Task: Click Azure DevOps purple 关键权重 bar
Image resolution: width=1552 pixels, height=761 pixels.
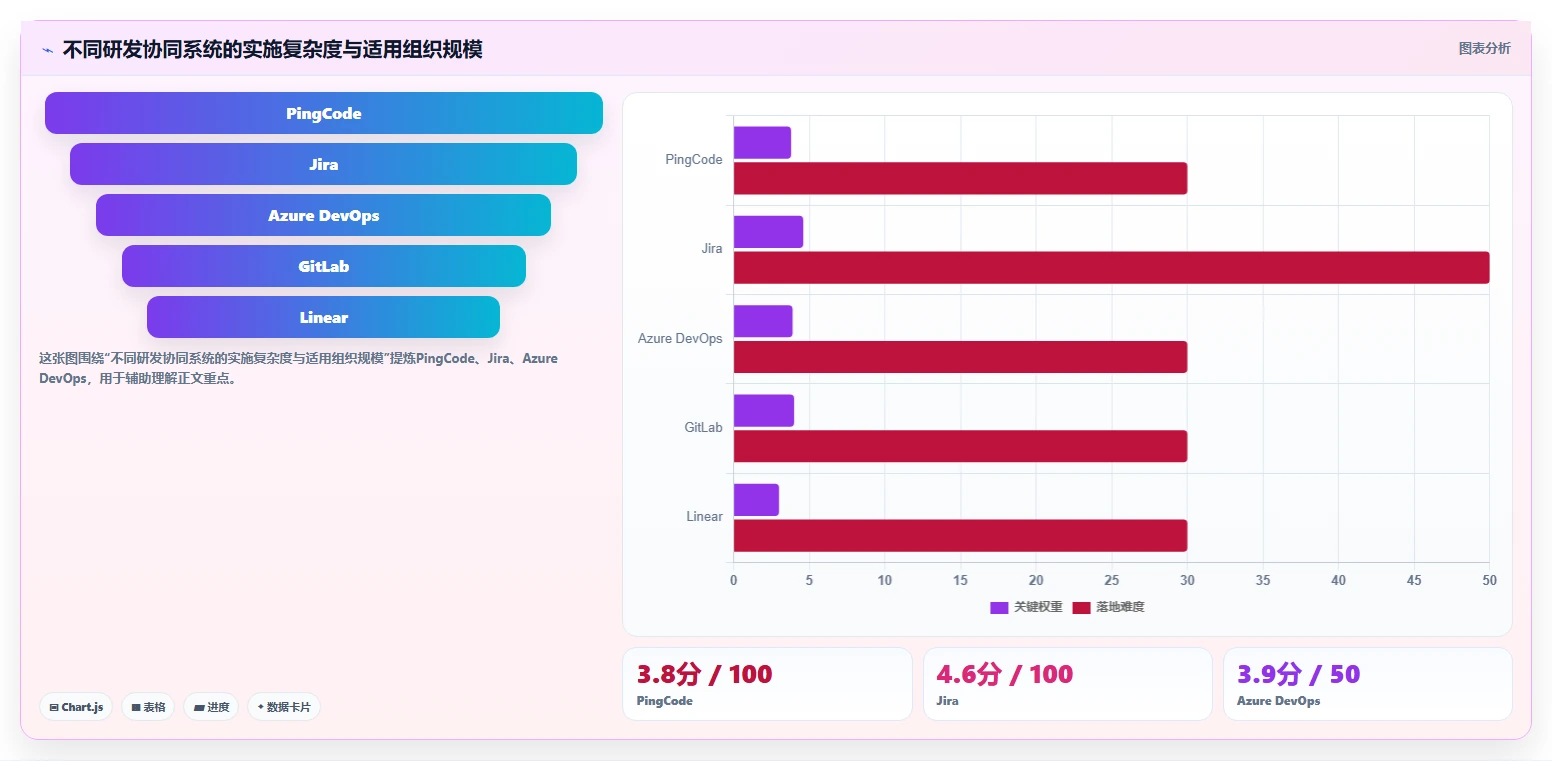Action: pos(763,321)
